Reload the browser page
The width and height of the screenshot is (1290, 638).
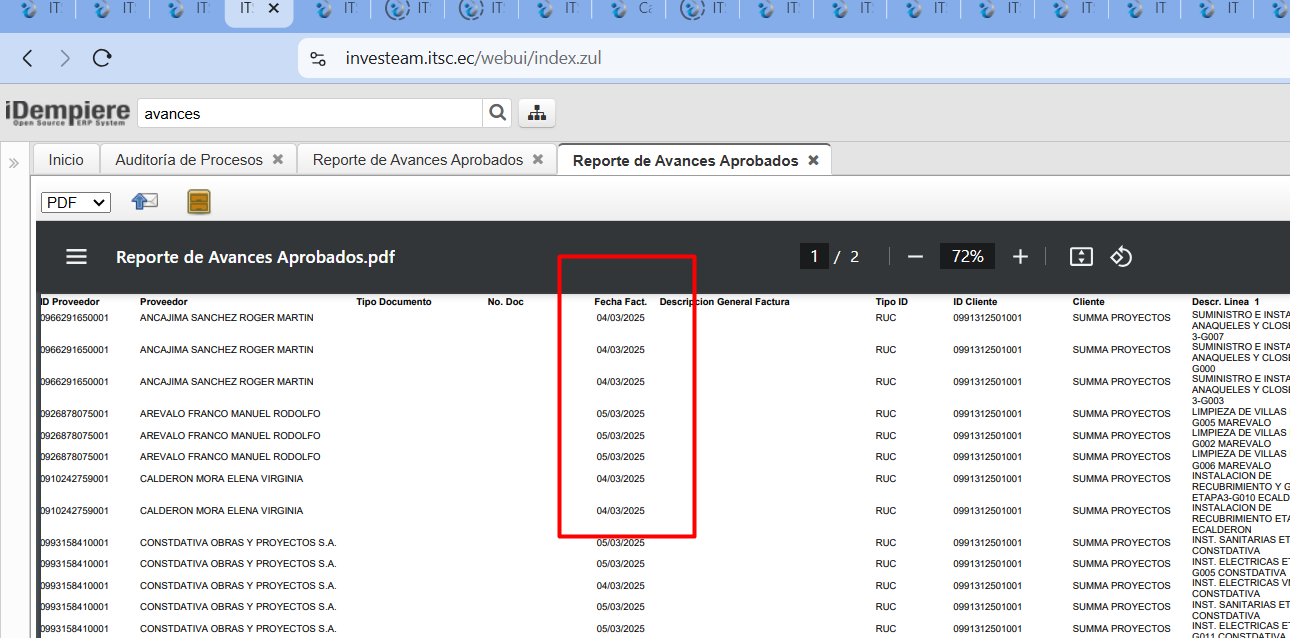[x=102, y=58]
